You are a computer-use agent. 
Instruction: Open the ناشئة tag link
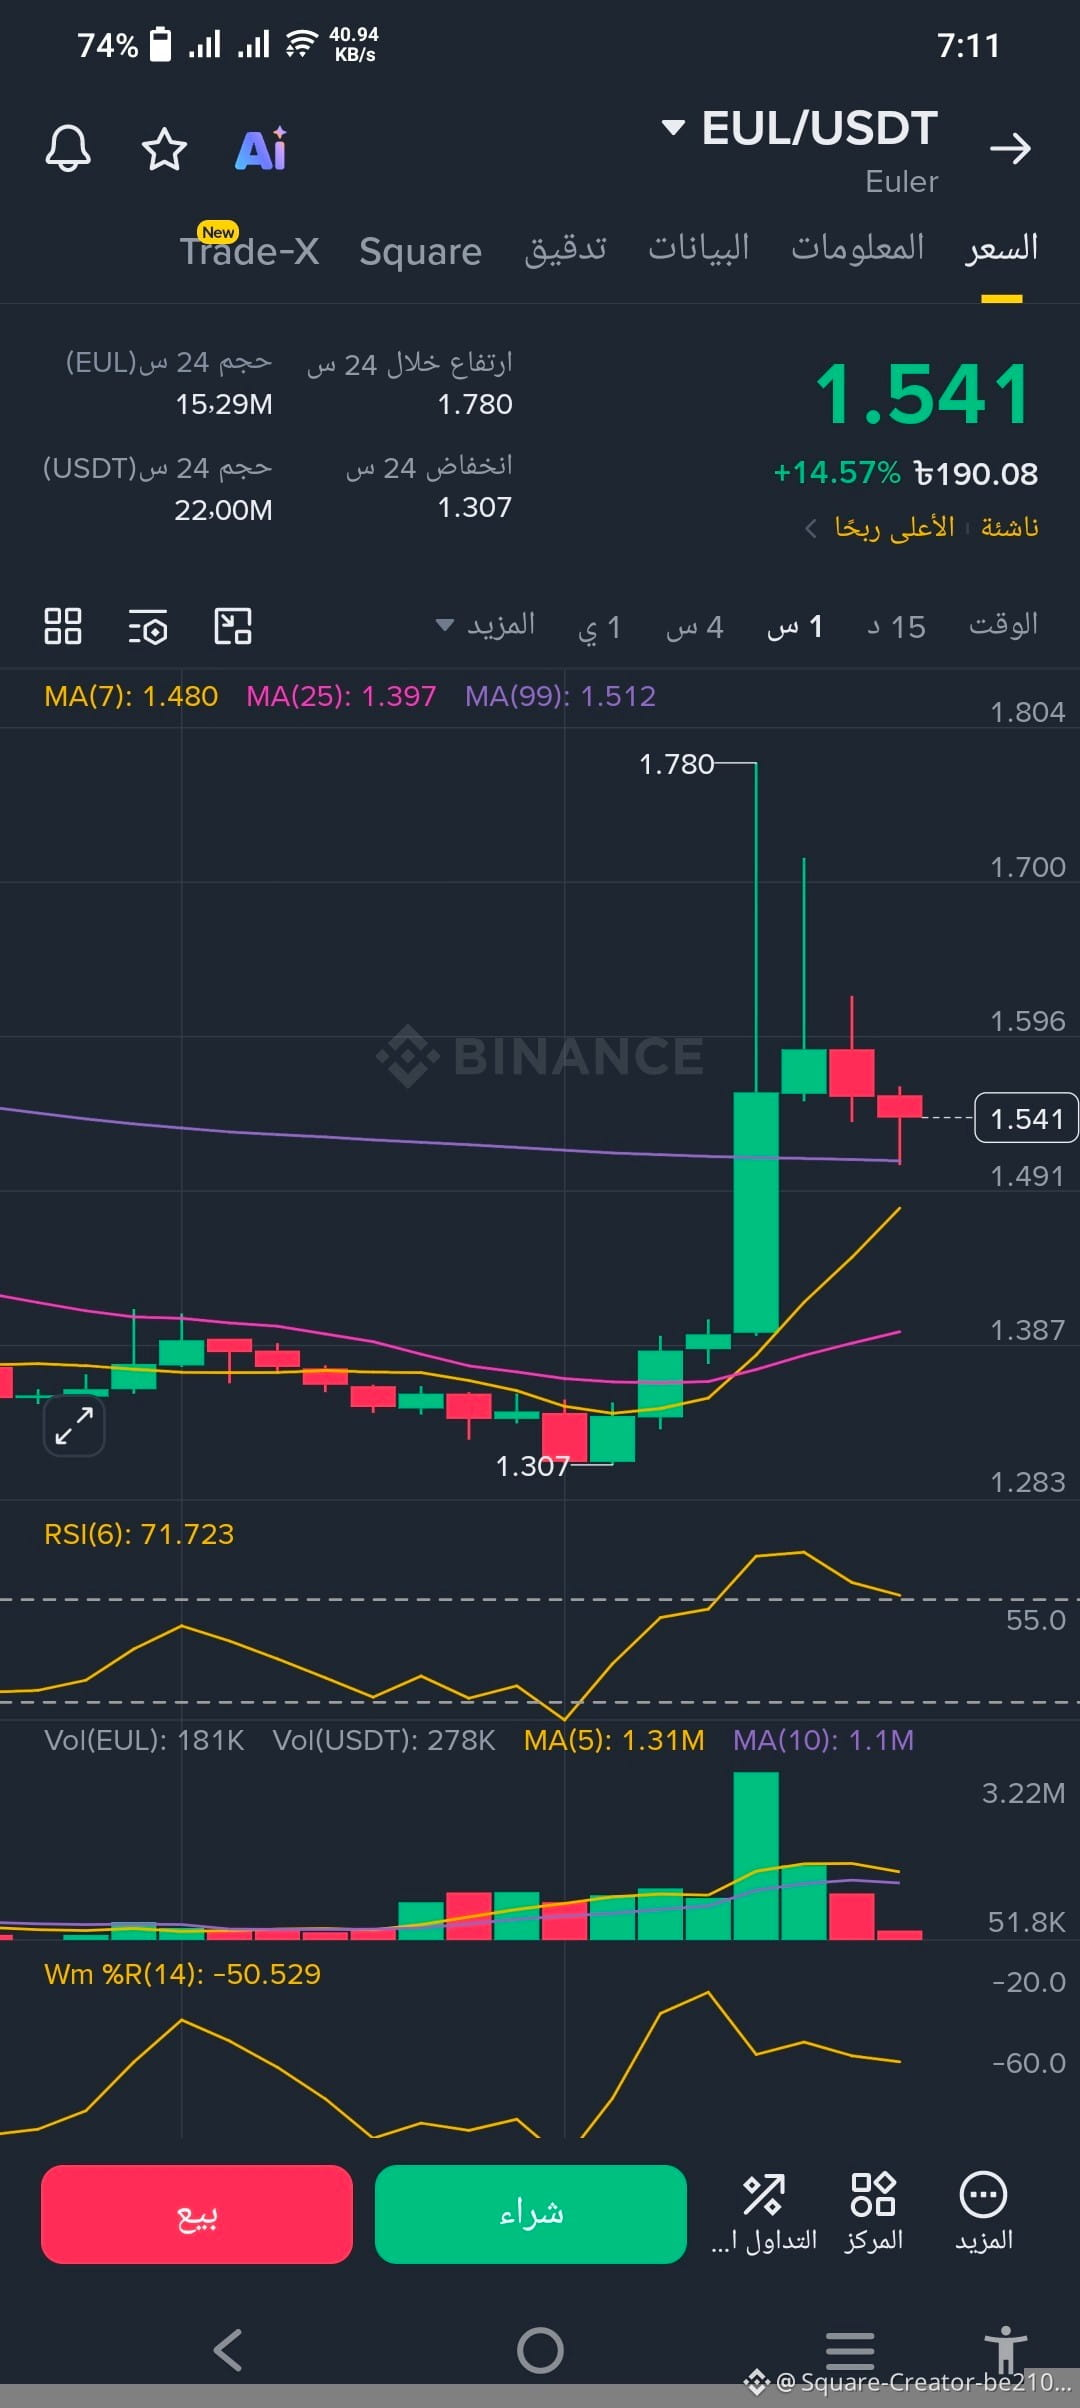pyautogui.click(x=1009, y=527)
